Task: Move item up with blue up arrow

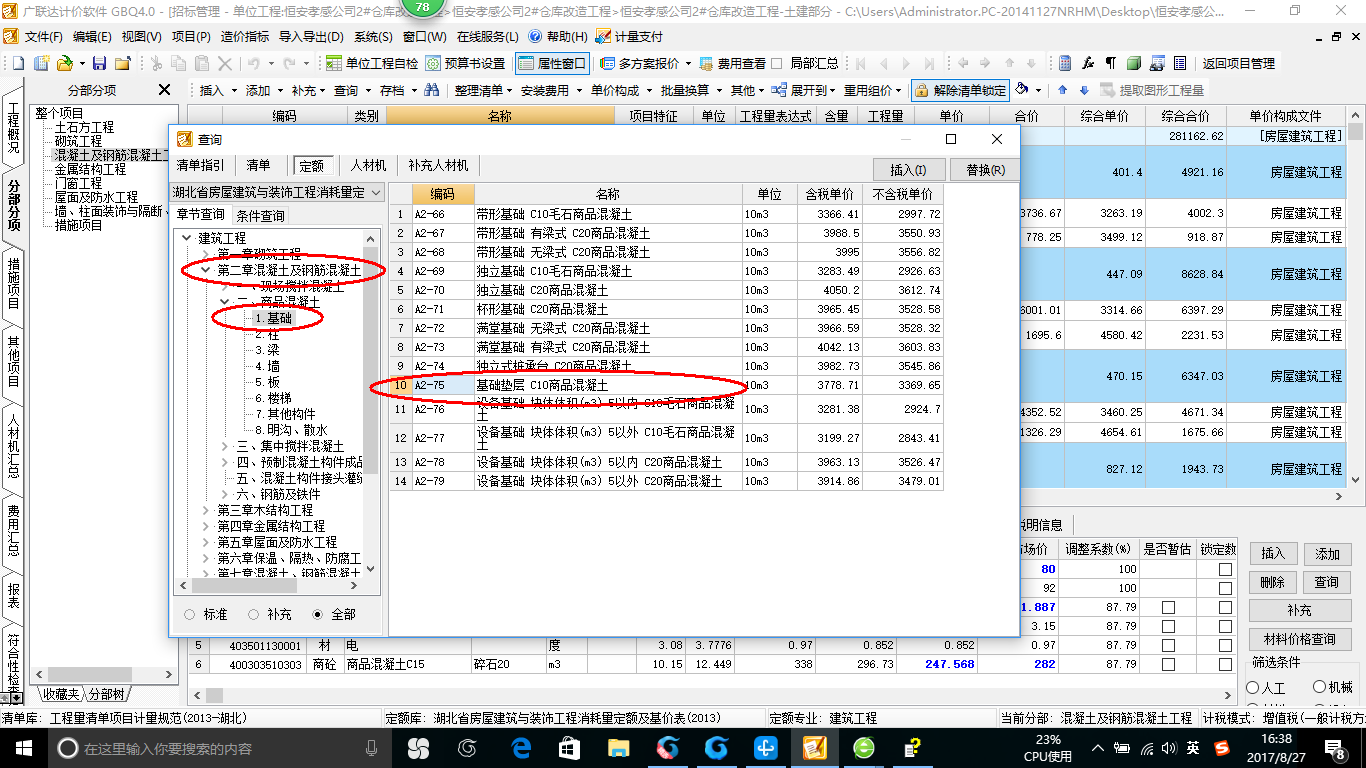Action: point(1062,90)
